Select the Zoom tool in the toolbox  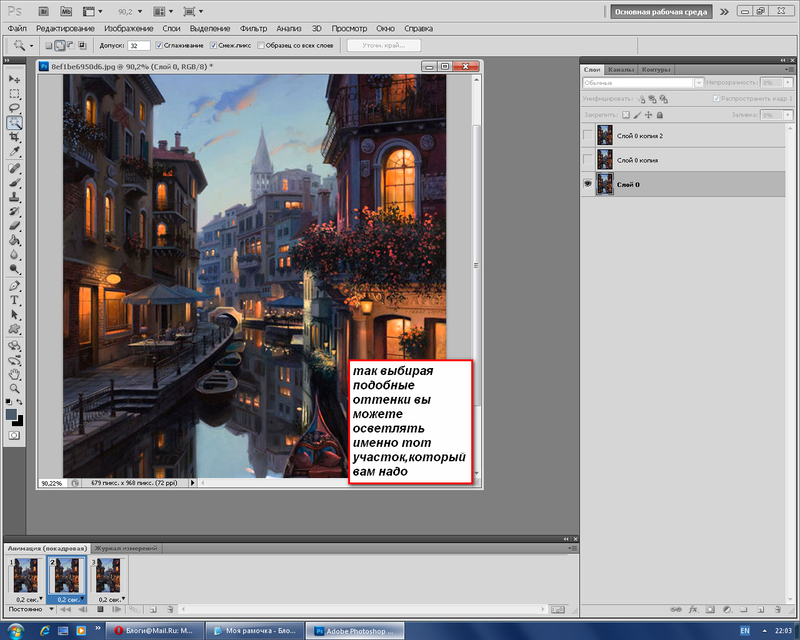(x=14, y=388)
